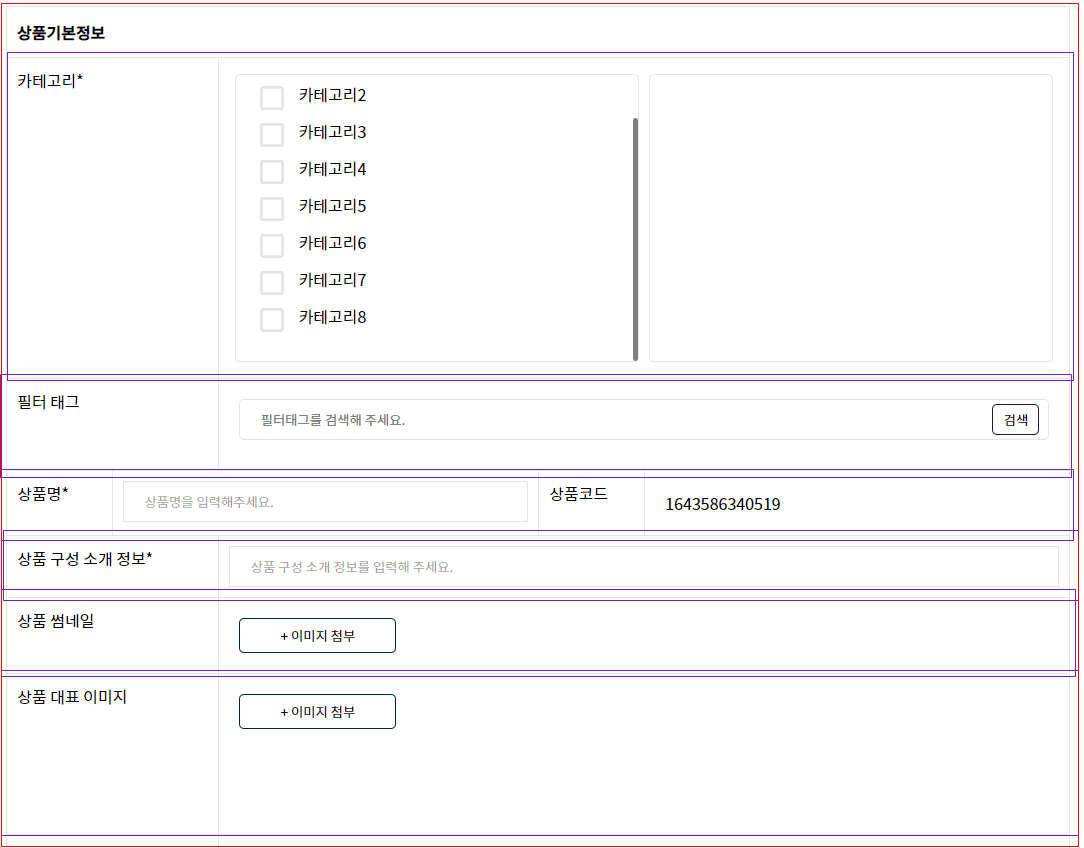Image resolution: width=1084 pixels, height=848 pixels.
Task: Click 이미지 첨부 button for 상품 대표 이미지
Action: [317, 712]
